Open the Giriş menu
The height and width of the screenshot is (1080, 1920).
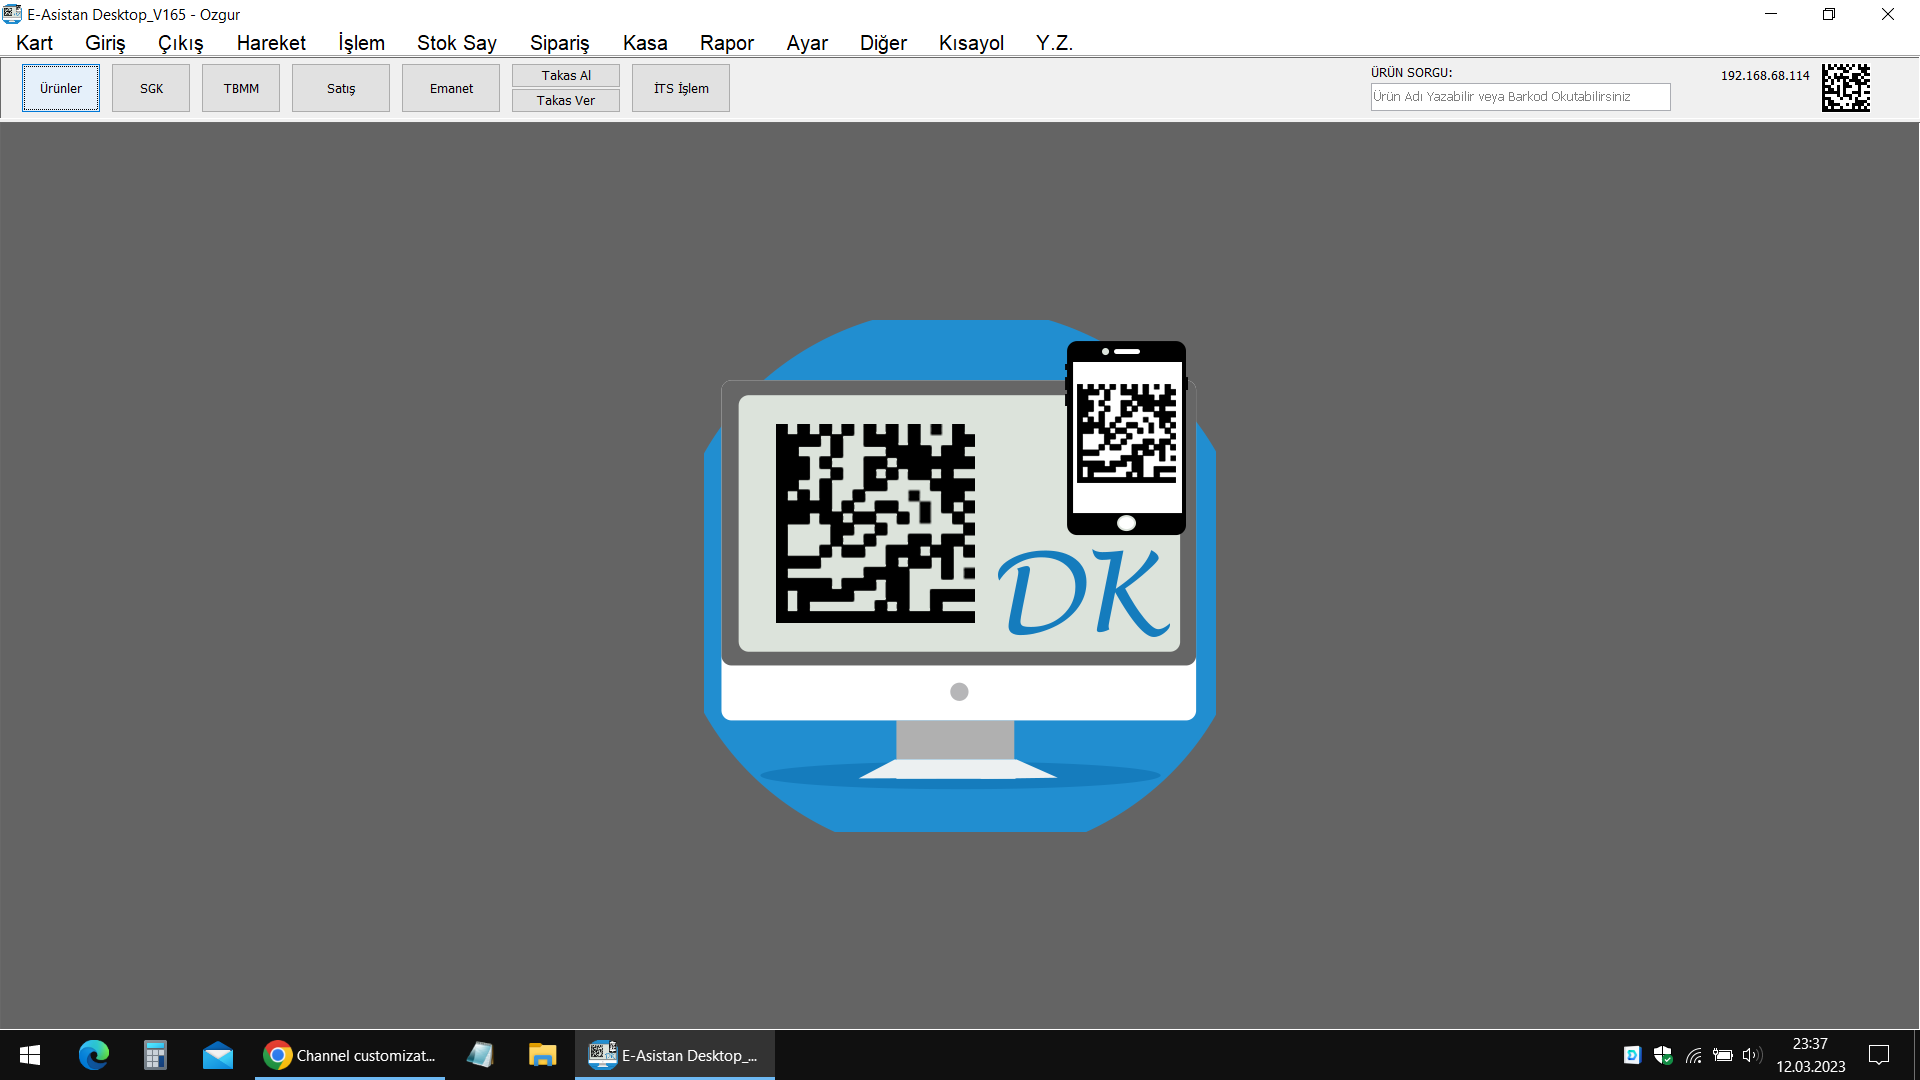[105, 43]
